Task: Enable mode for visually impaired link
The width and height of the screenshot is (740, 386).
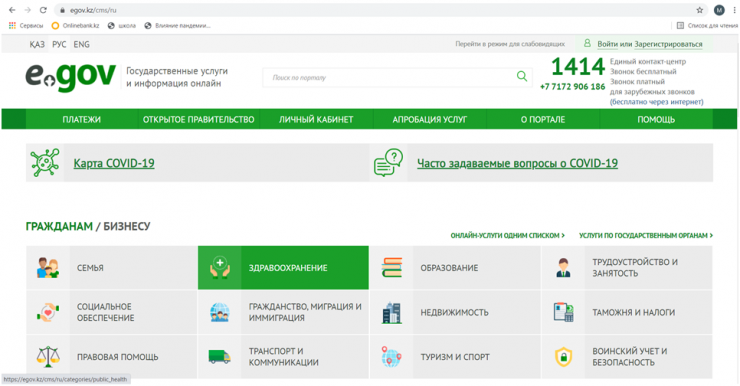Action: coord(510,44)
